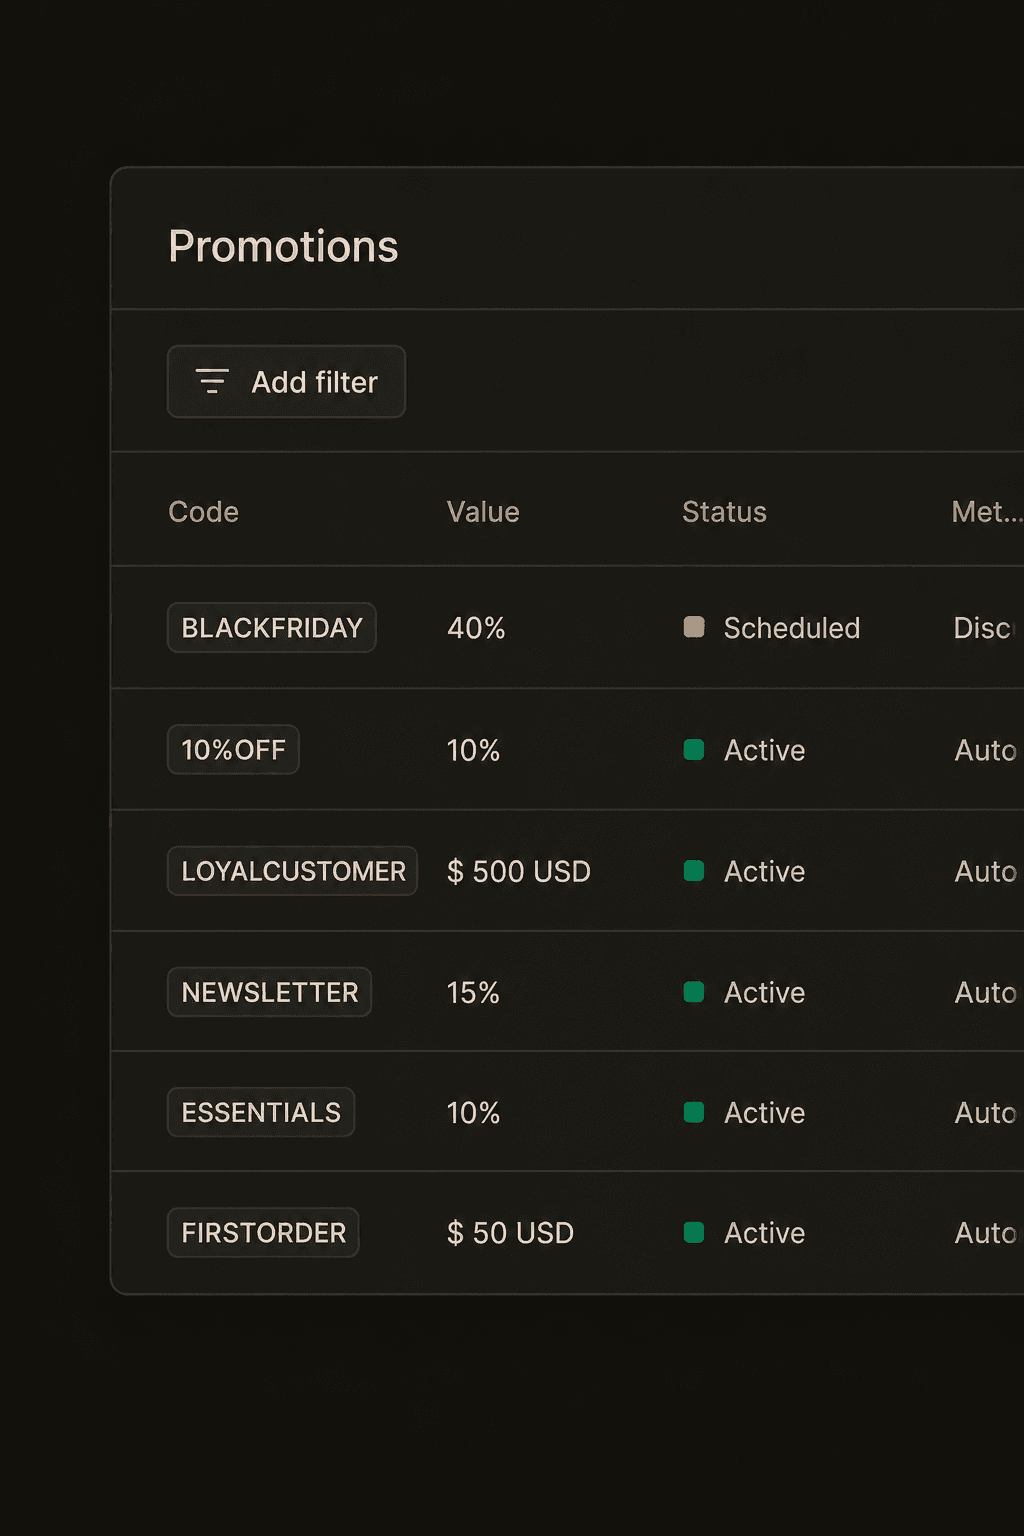Click the Add filter button
The image size is (1024, 1536).
tap(286, 382)
